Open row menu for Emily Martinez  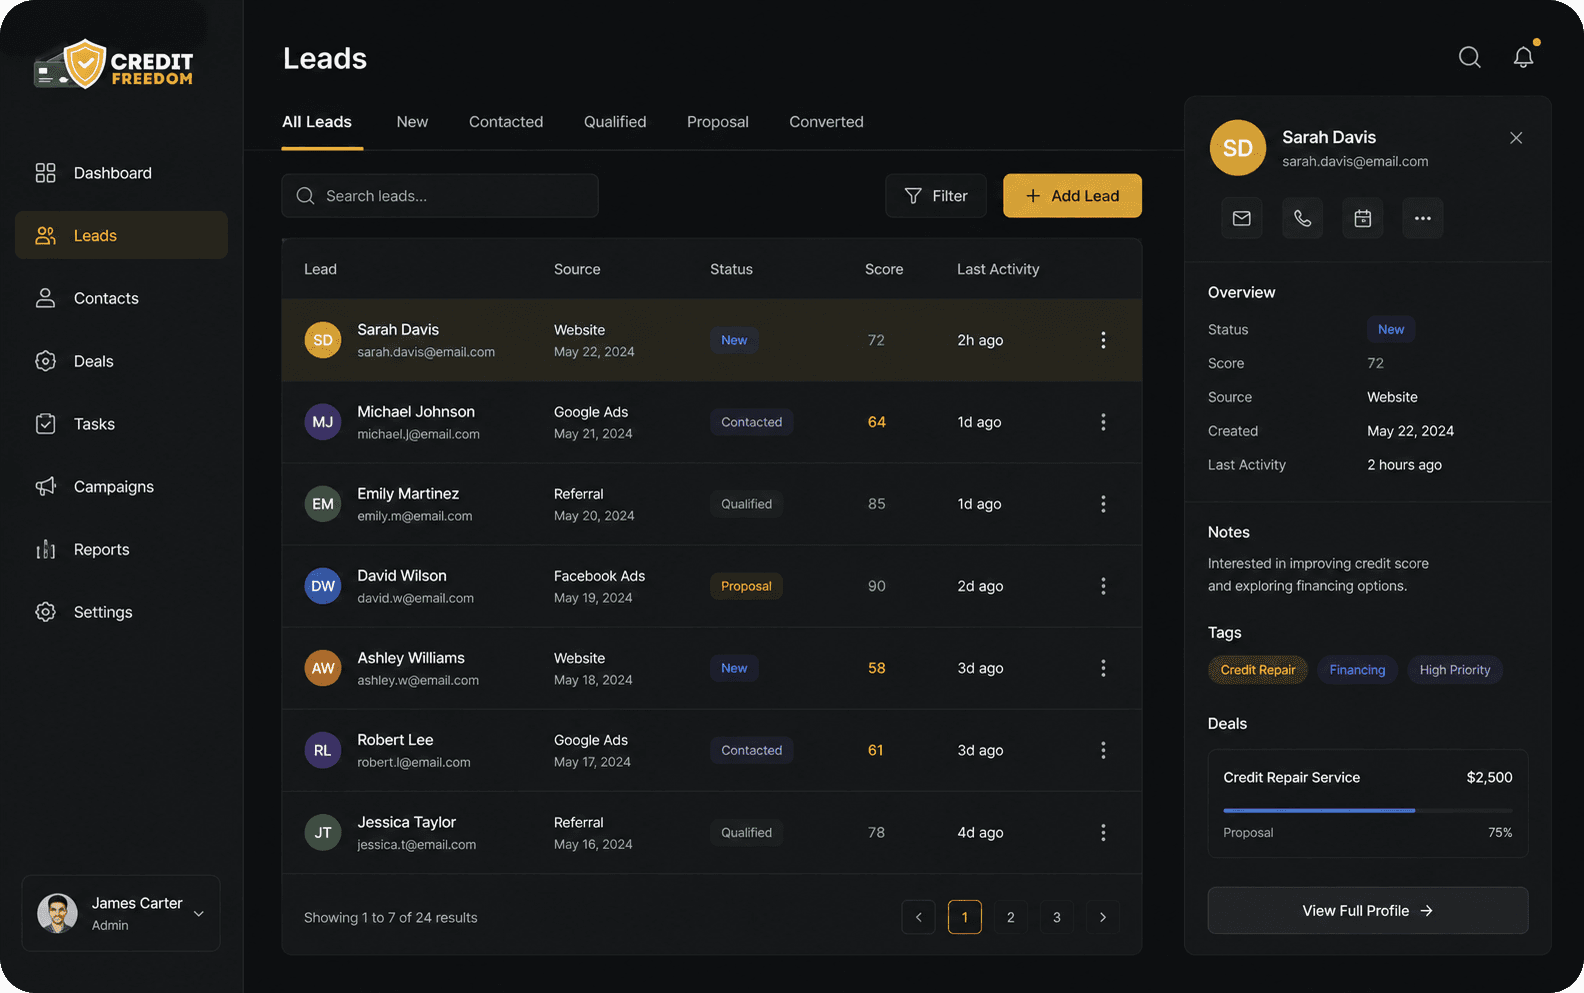[x=1103, y=504]
